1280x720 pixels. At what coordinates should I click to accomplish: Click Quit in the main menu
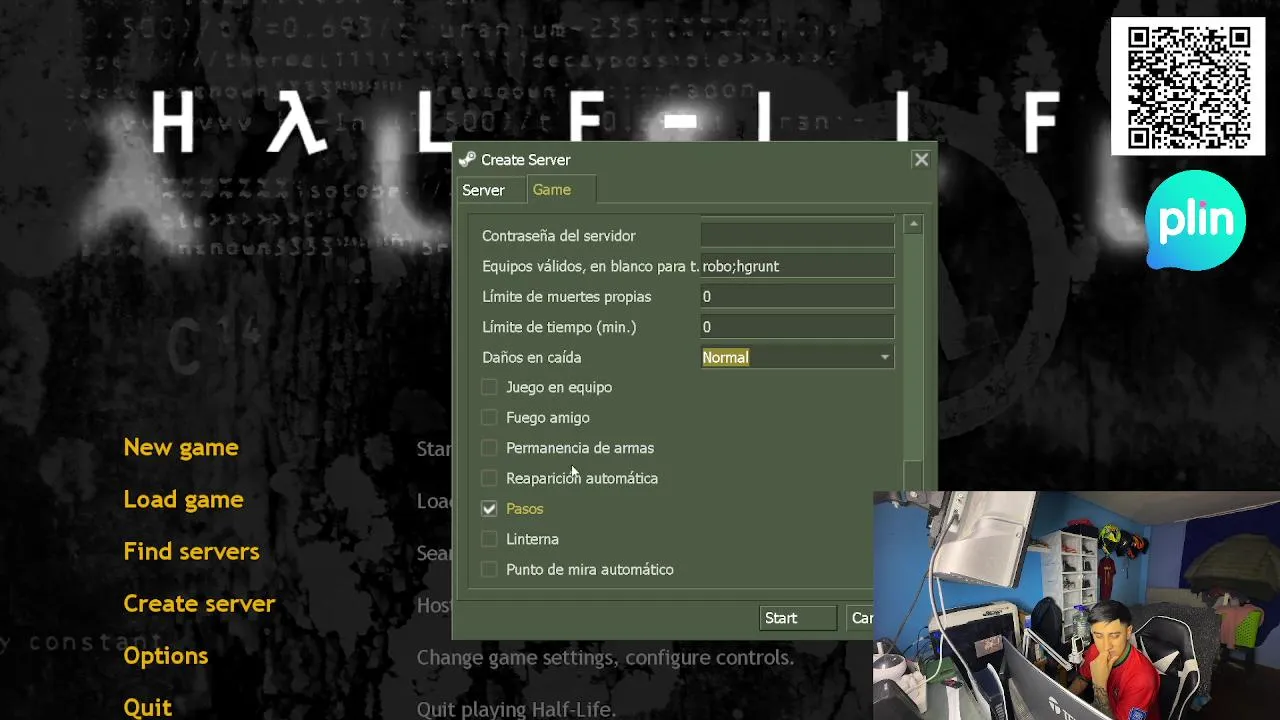(x=148, y=708)
